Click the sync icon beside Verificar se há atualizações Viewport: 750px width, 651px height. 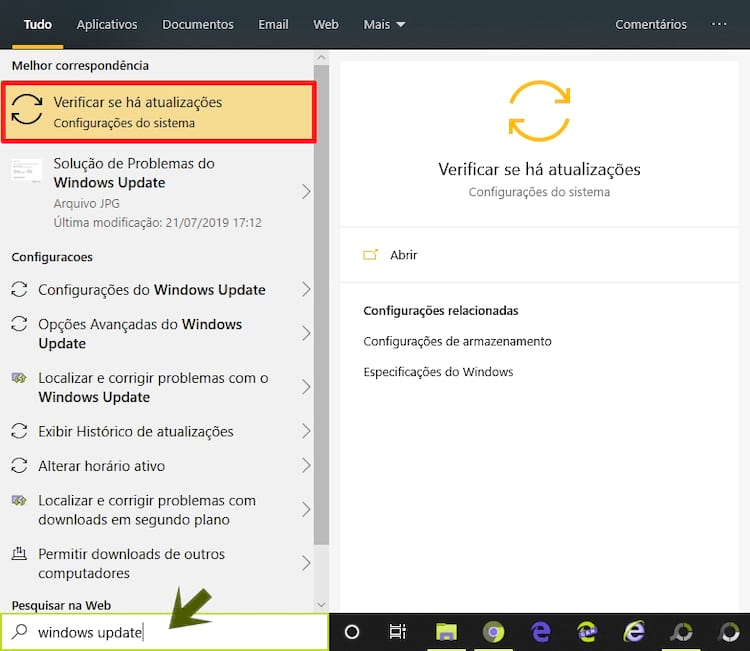click(27, 111)
